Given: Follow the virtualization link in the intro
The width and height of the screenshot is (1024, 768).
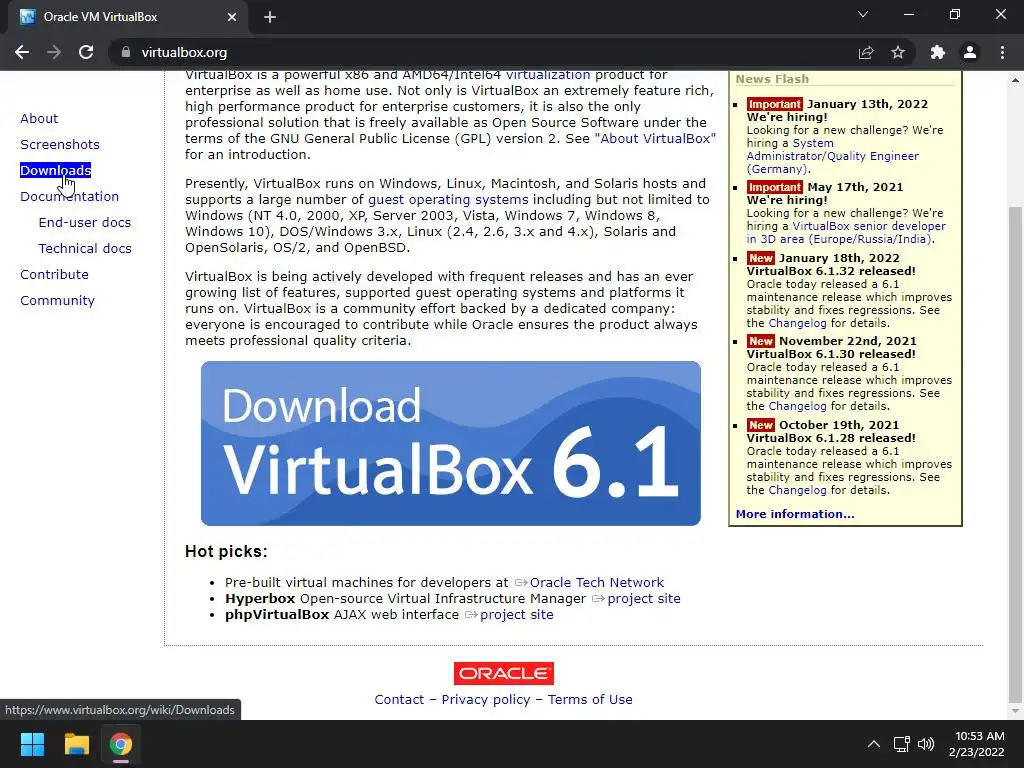Looking at the screenshot, I should [548, 74].
